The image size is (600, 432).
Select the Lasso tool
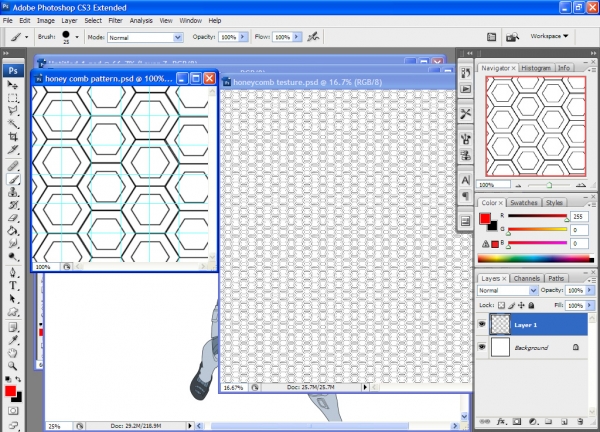point(13,111)
